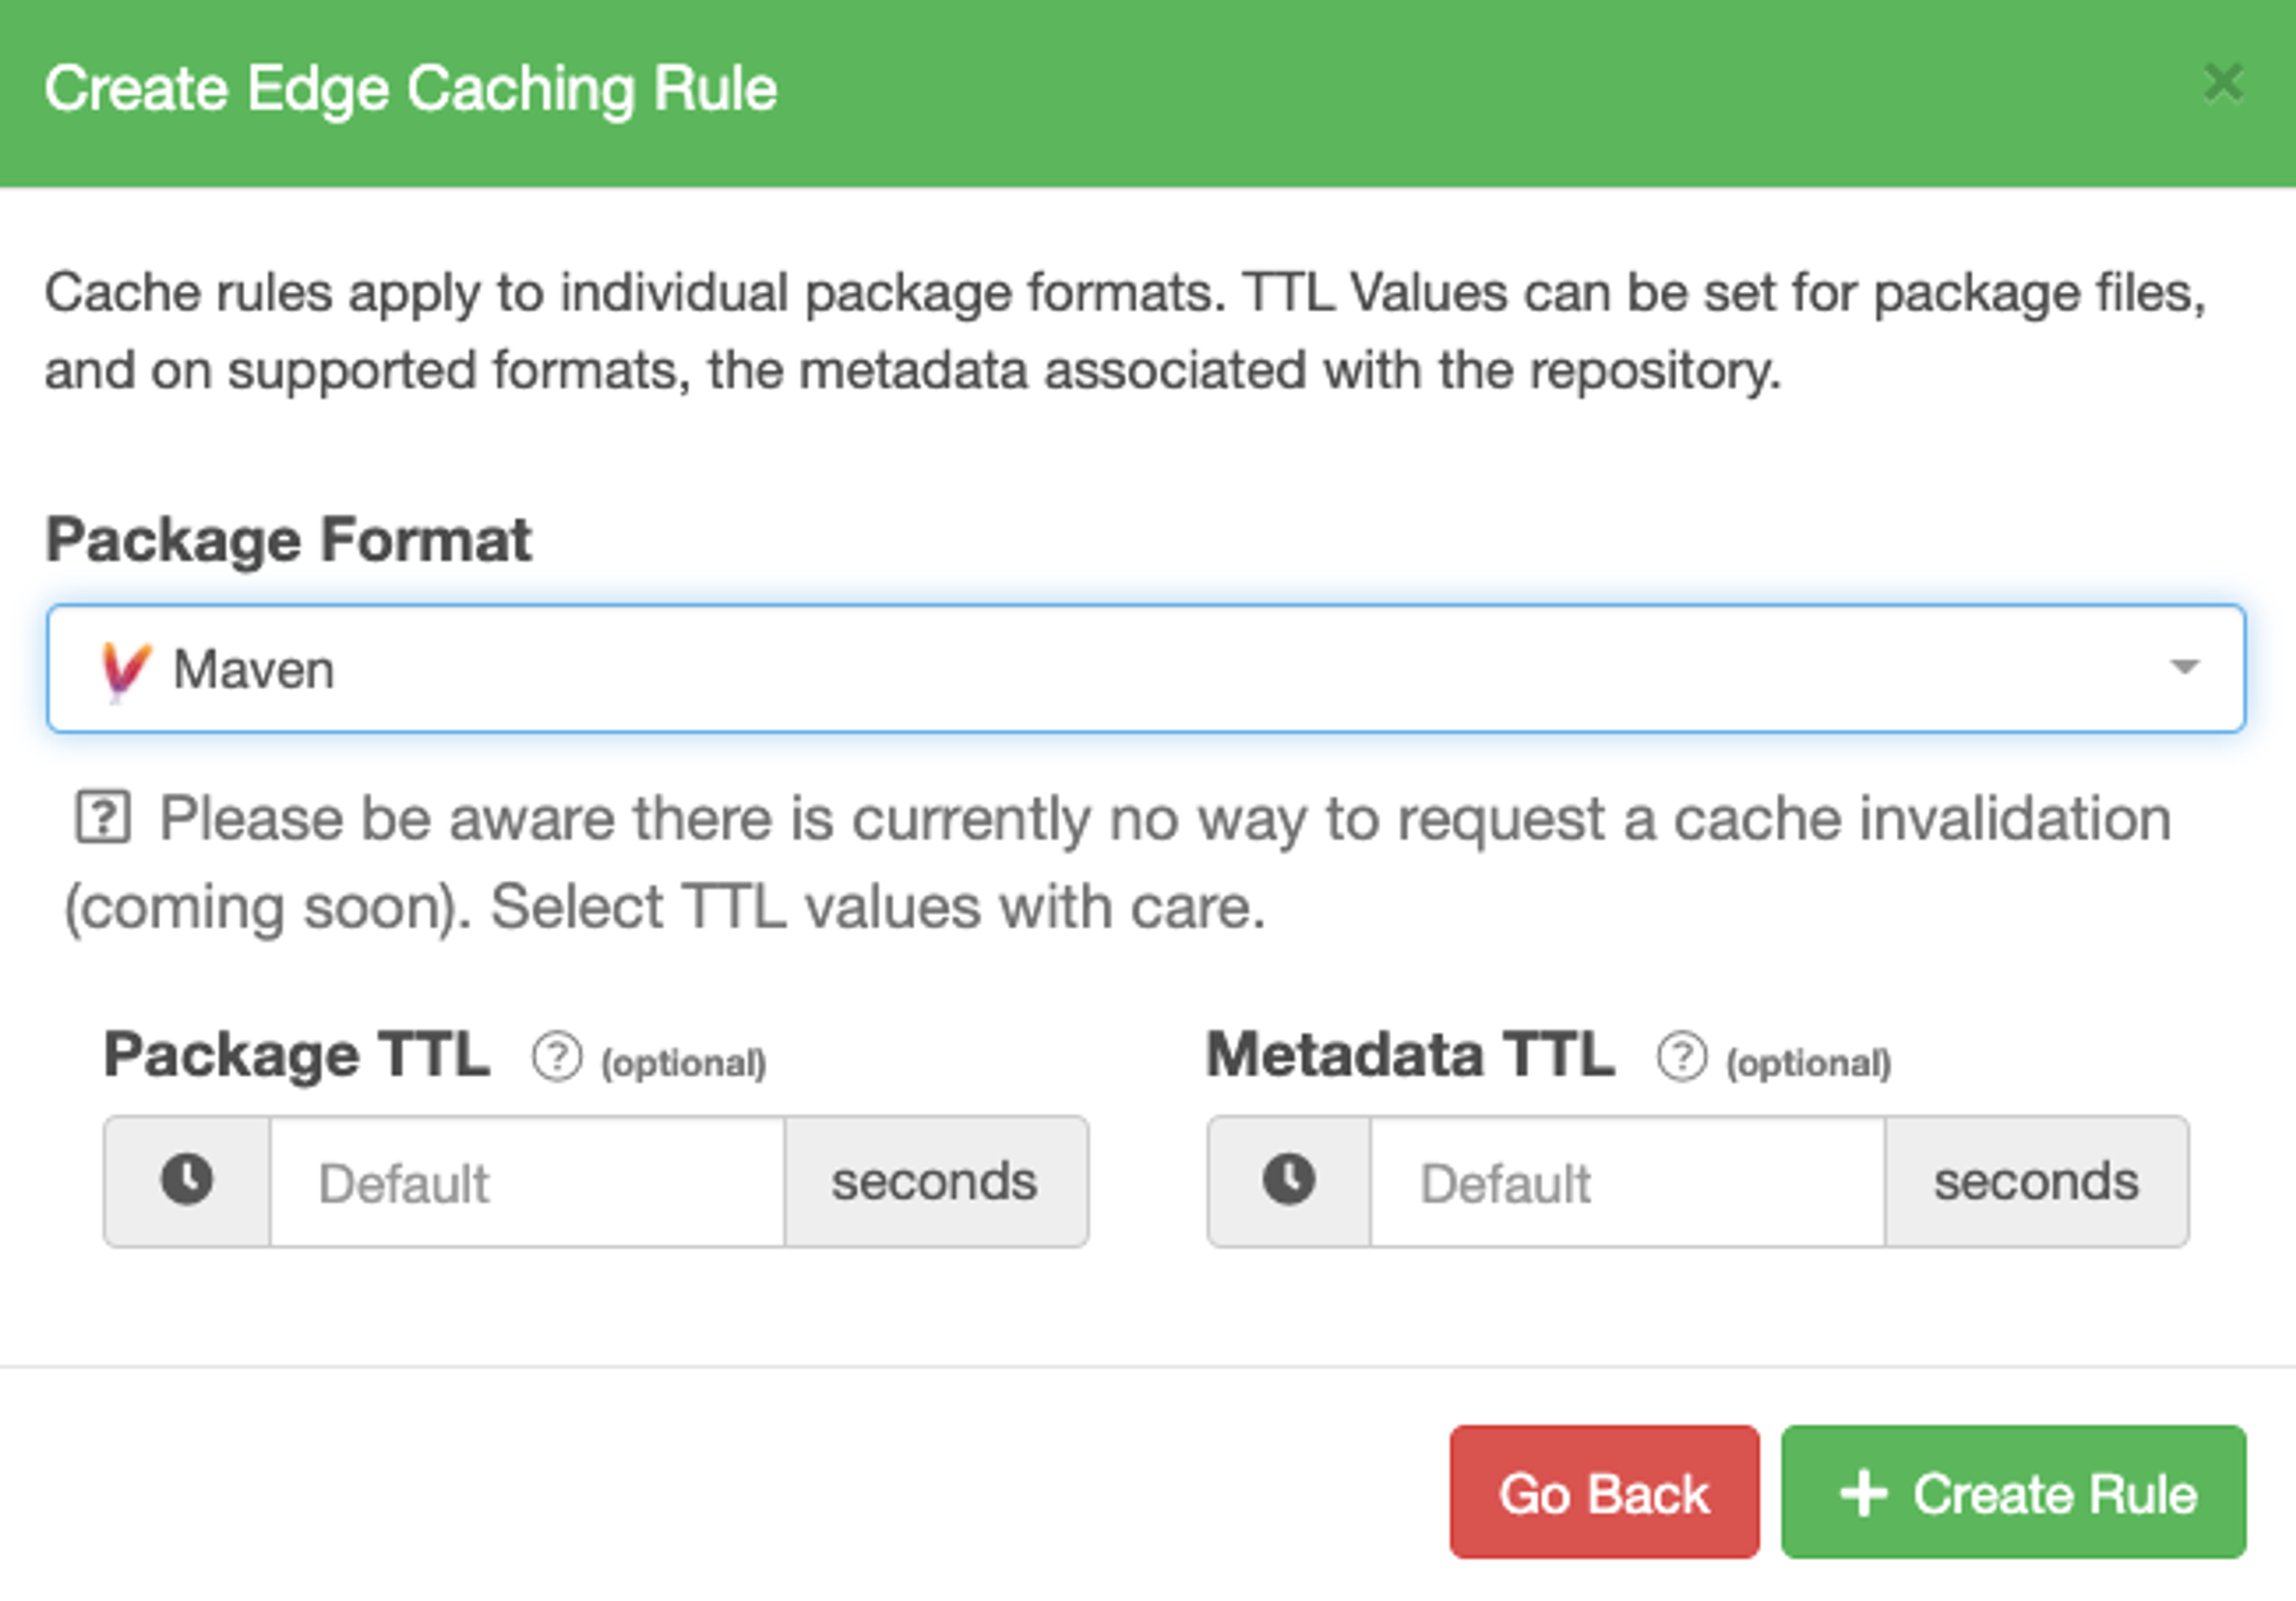Click the Package Format dropdown caret arrow
The image size is (2296, 1601).
[x=2185, y=667]
